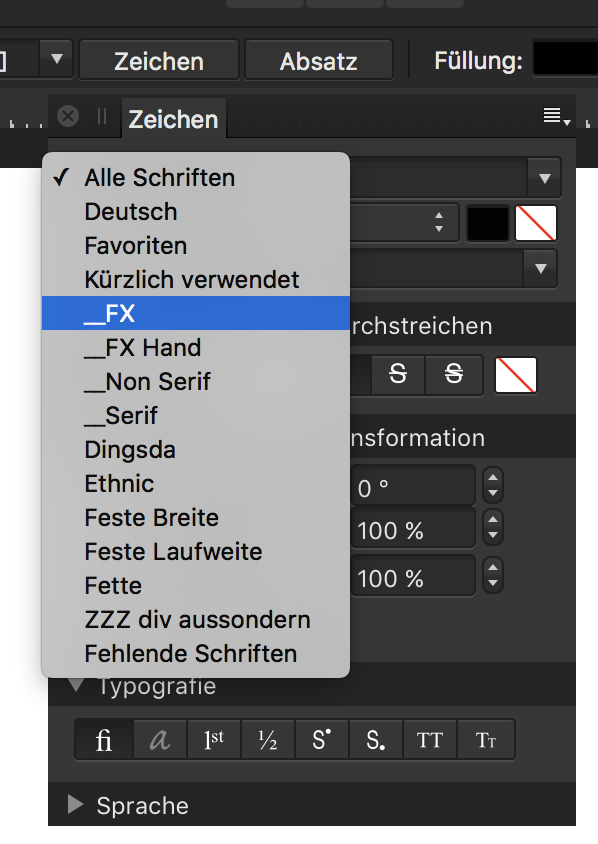Viewport: 598px width, 844px height.
Task: Open font family dropdown arrow
Action: (x=545, y=178)
